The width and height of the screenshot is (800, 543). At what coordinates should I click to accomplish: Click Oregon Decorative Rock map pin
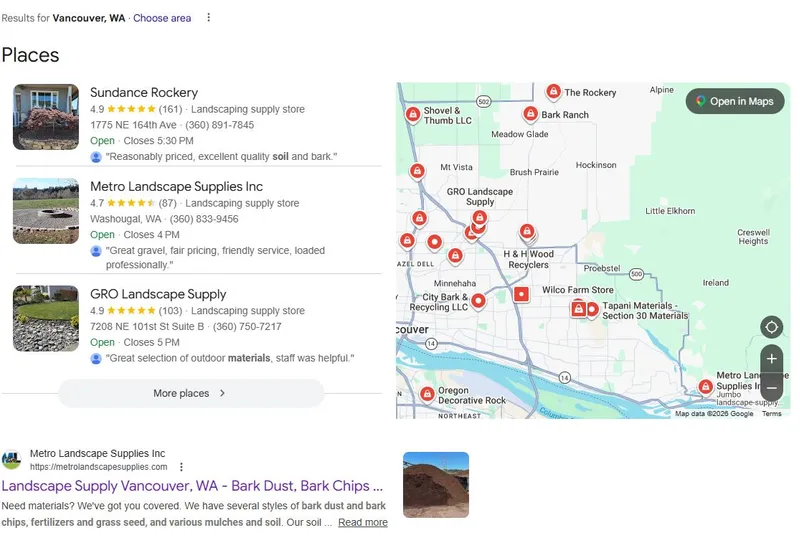[427, 394]
